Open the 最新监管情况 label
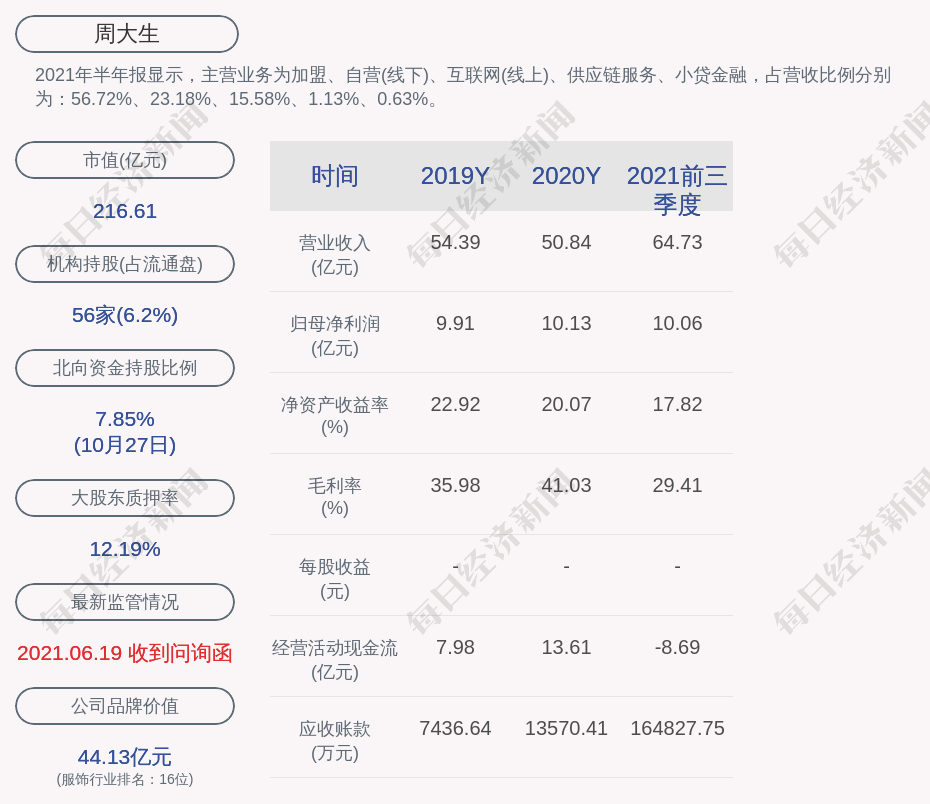 tap(125, 602)
